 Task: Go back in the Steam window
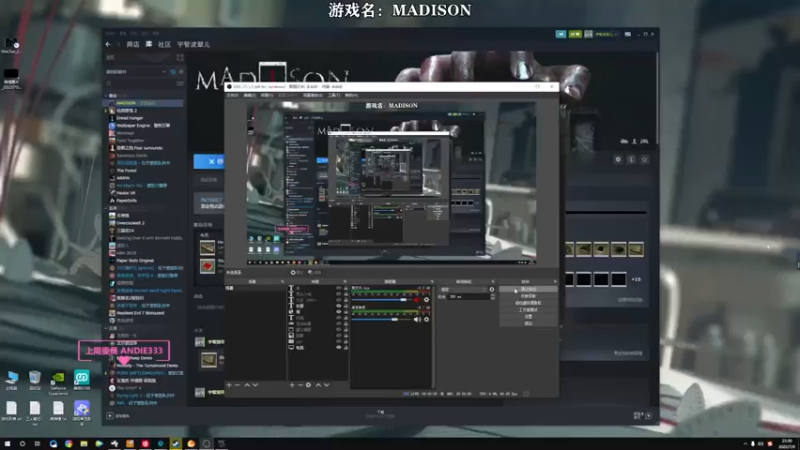point(108,44)
